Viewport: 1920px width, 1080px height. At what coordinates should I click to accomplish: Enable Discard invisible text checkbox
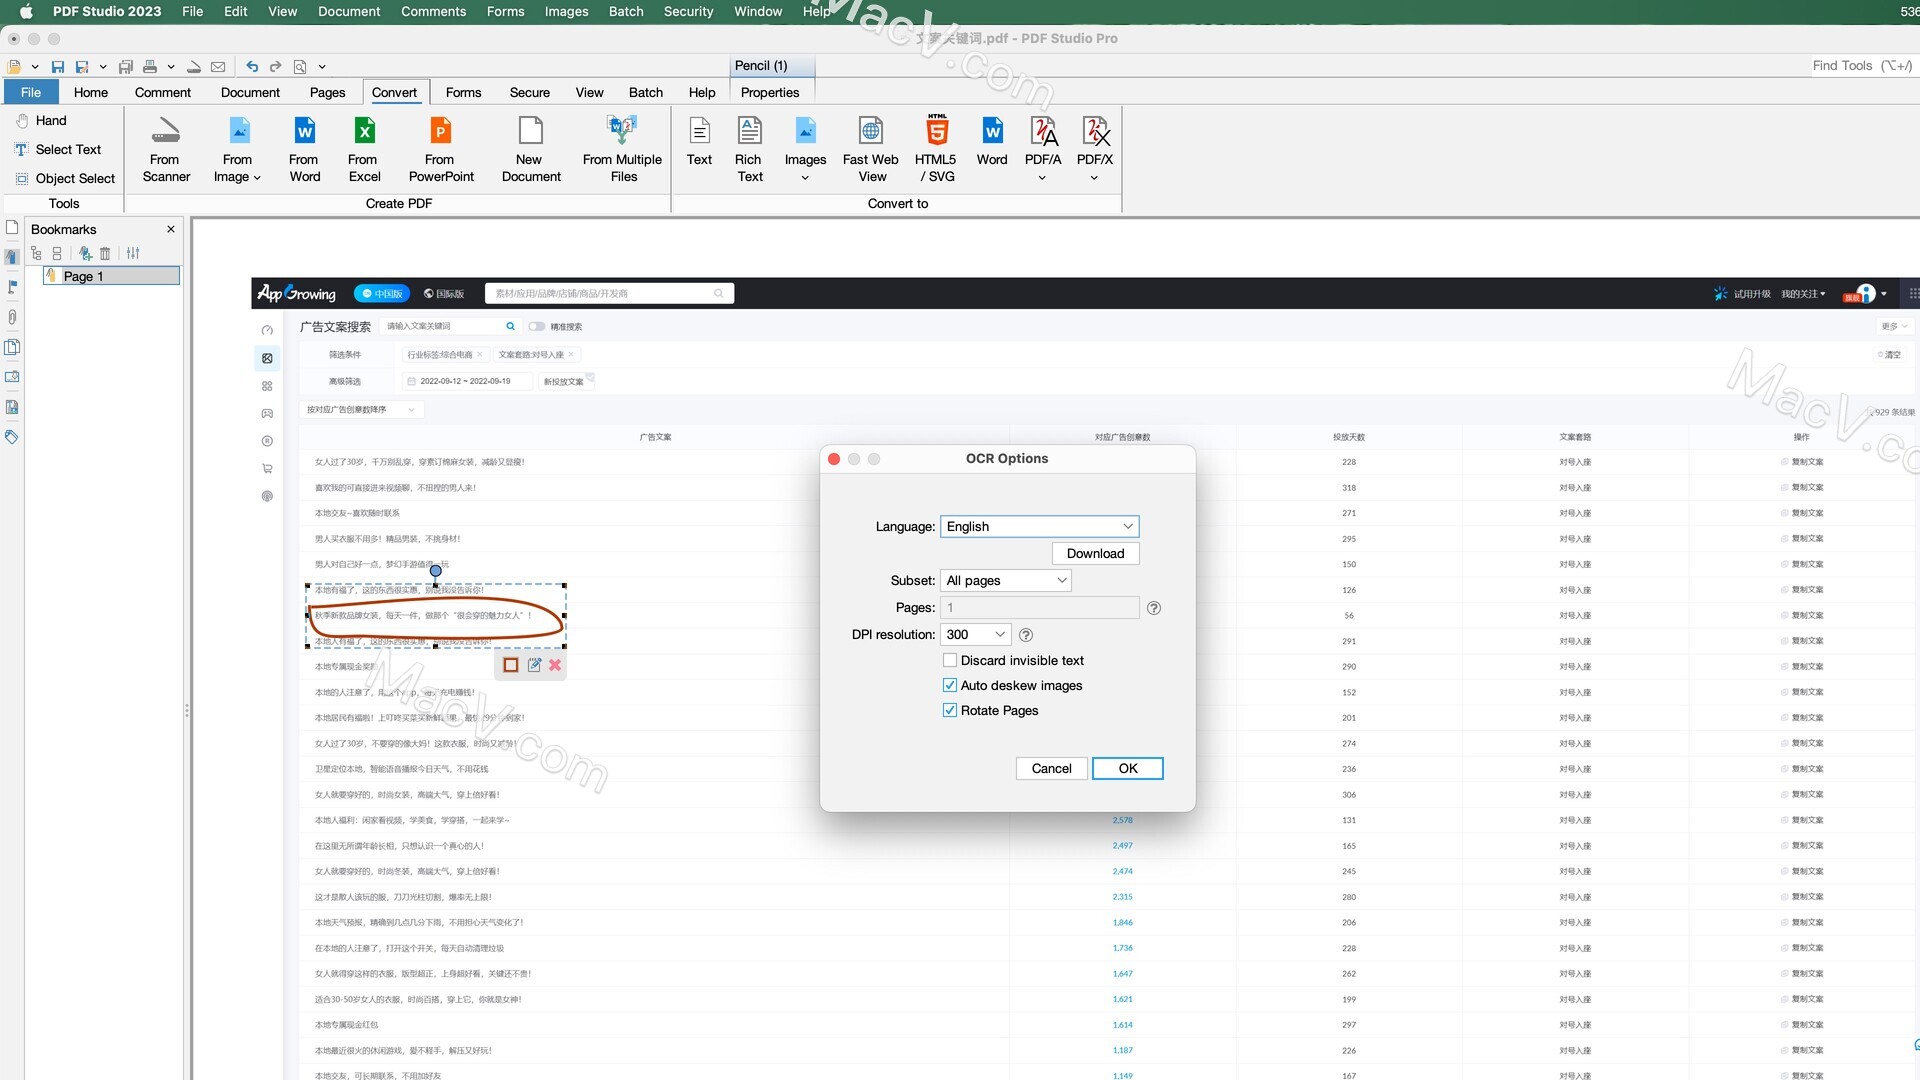(x=950, y=660)
